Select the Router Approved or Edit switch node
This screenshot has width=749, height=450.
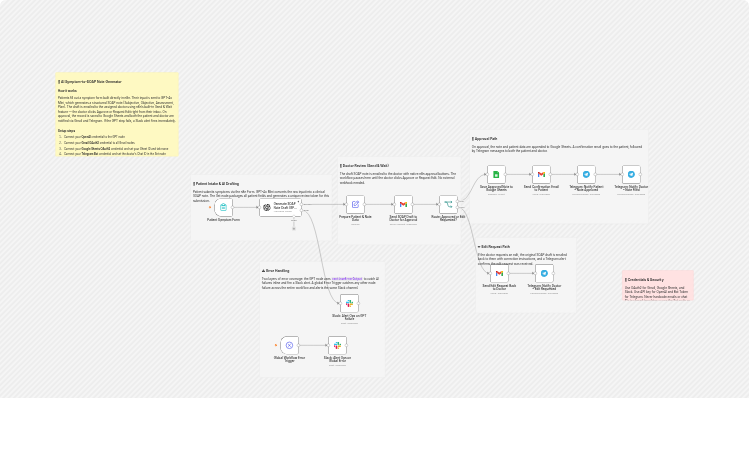coord(448,204)
